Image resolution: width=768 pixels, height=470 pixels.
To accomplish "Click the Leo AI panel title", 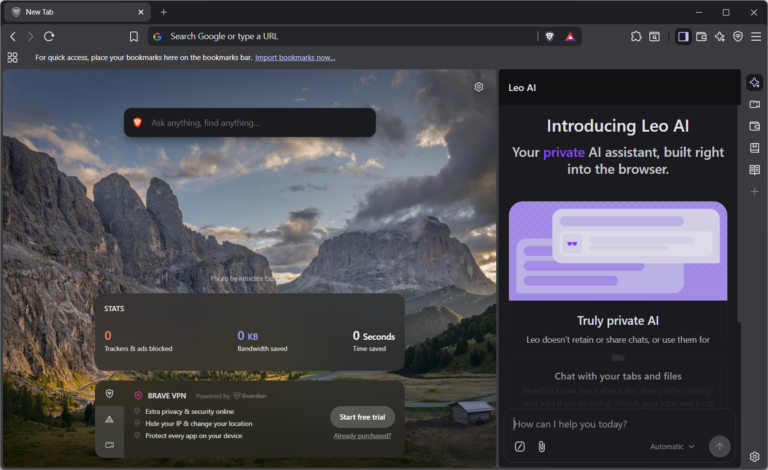I will click(522, 88).
